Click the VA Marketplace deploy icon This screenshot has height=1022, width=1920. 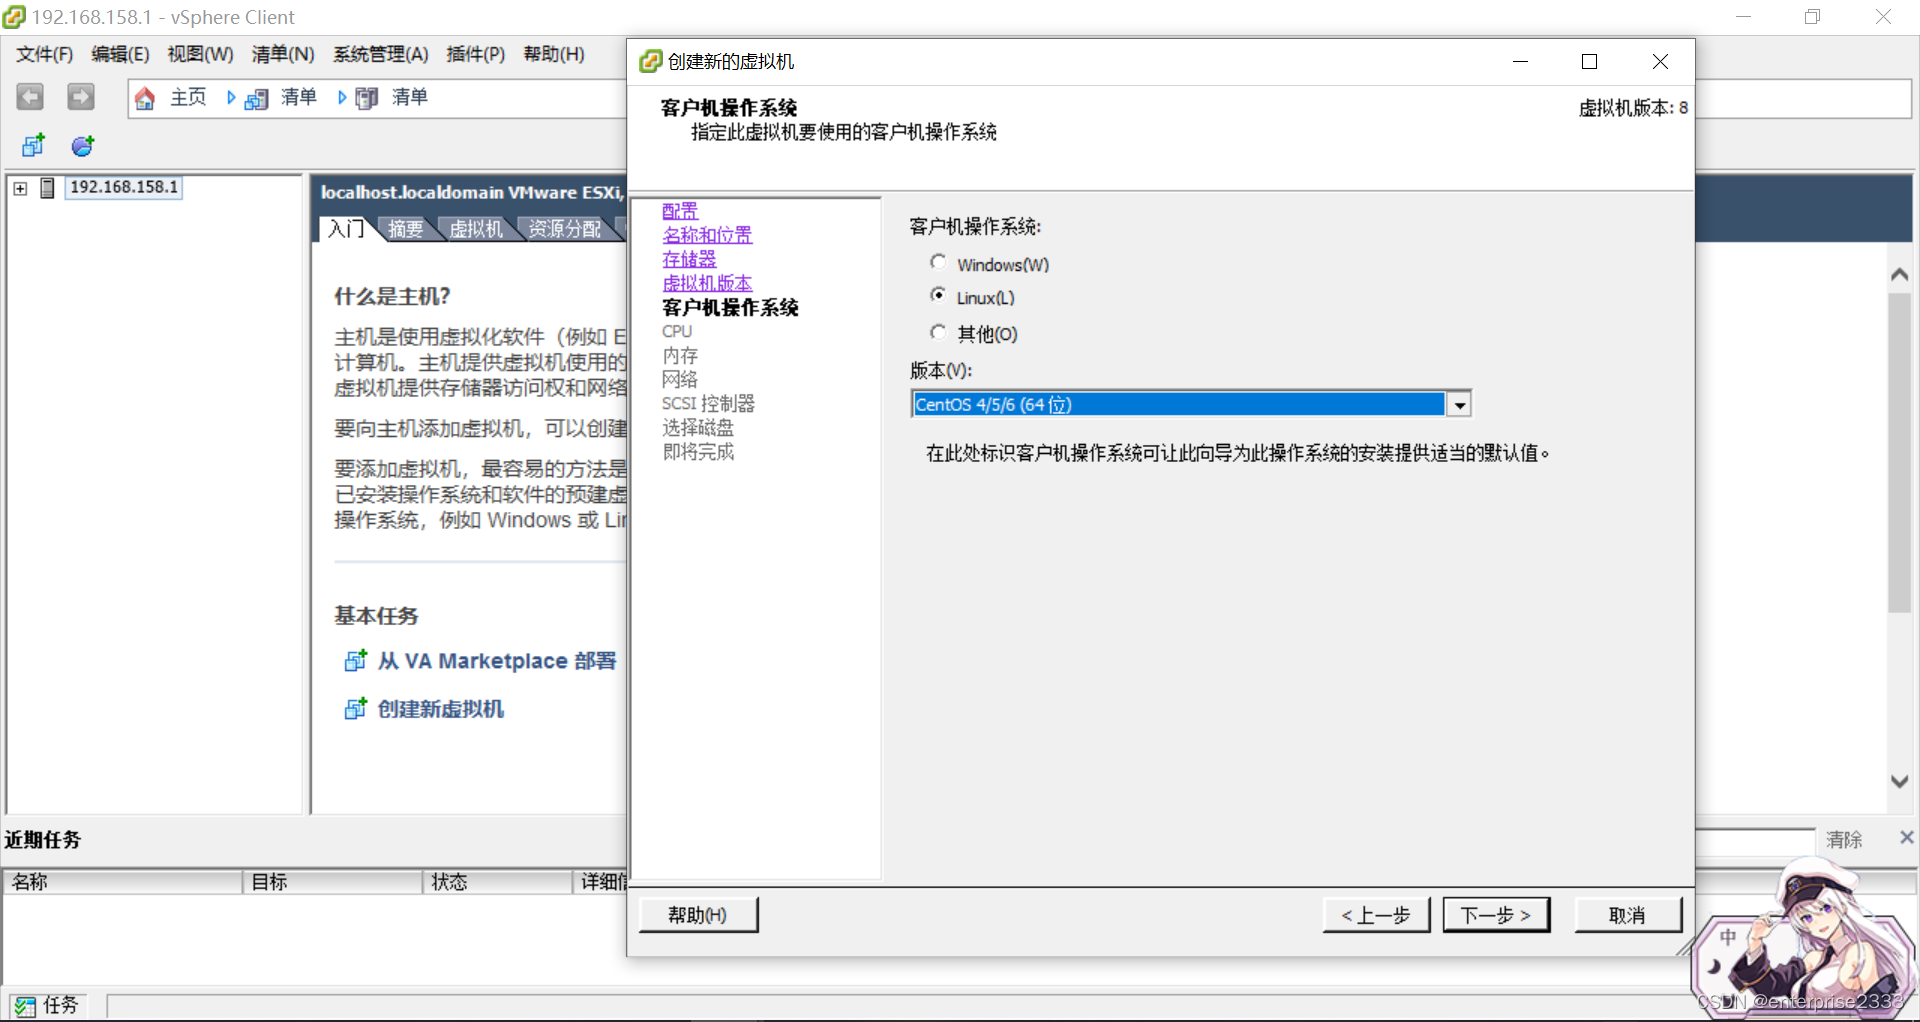click(x=355, y=661)
